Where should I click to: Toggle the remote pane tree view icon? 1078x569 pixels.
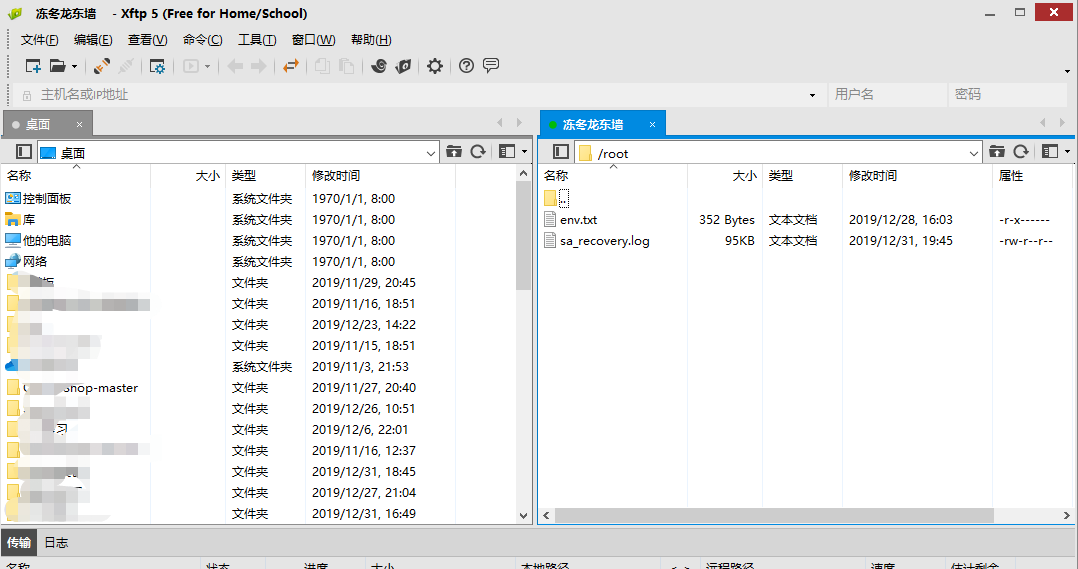point(561,151)
